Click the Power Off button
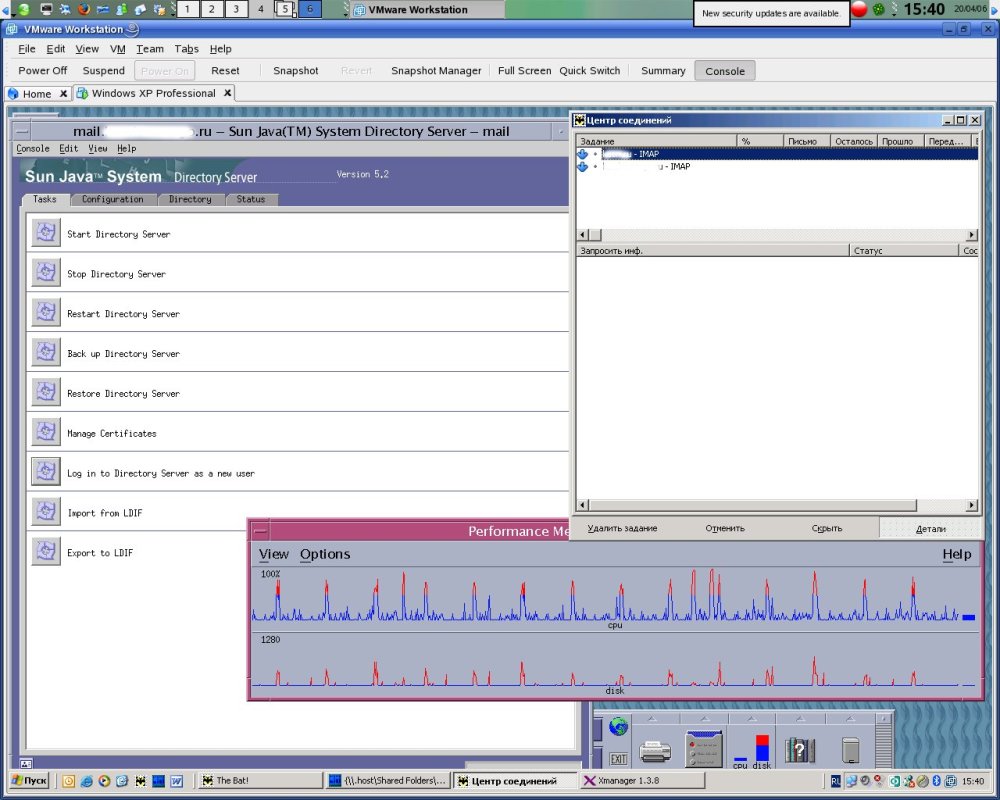This screenshot has width=1000, height=800. 42,71
